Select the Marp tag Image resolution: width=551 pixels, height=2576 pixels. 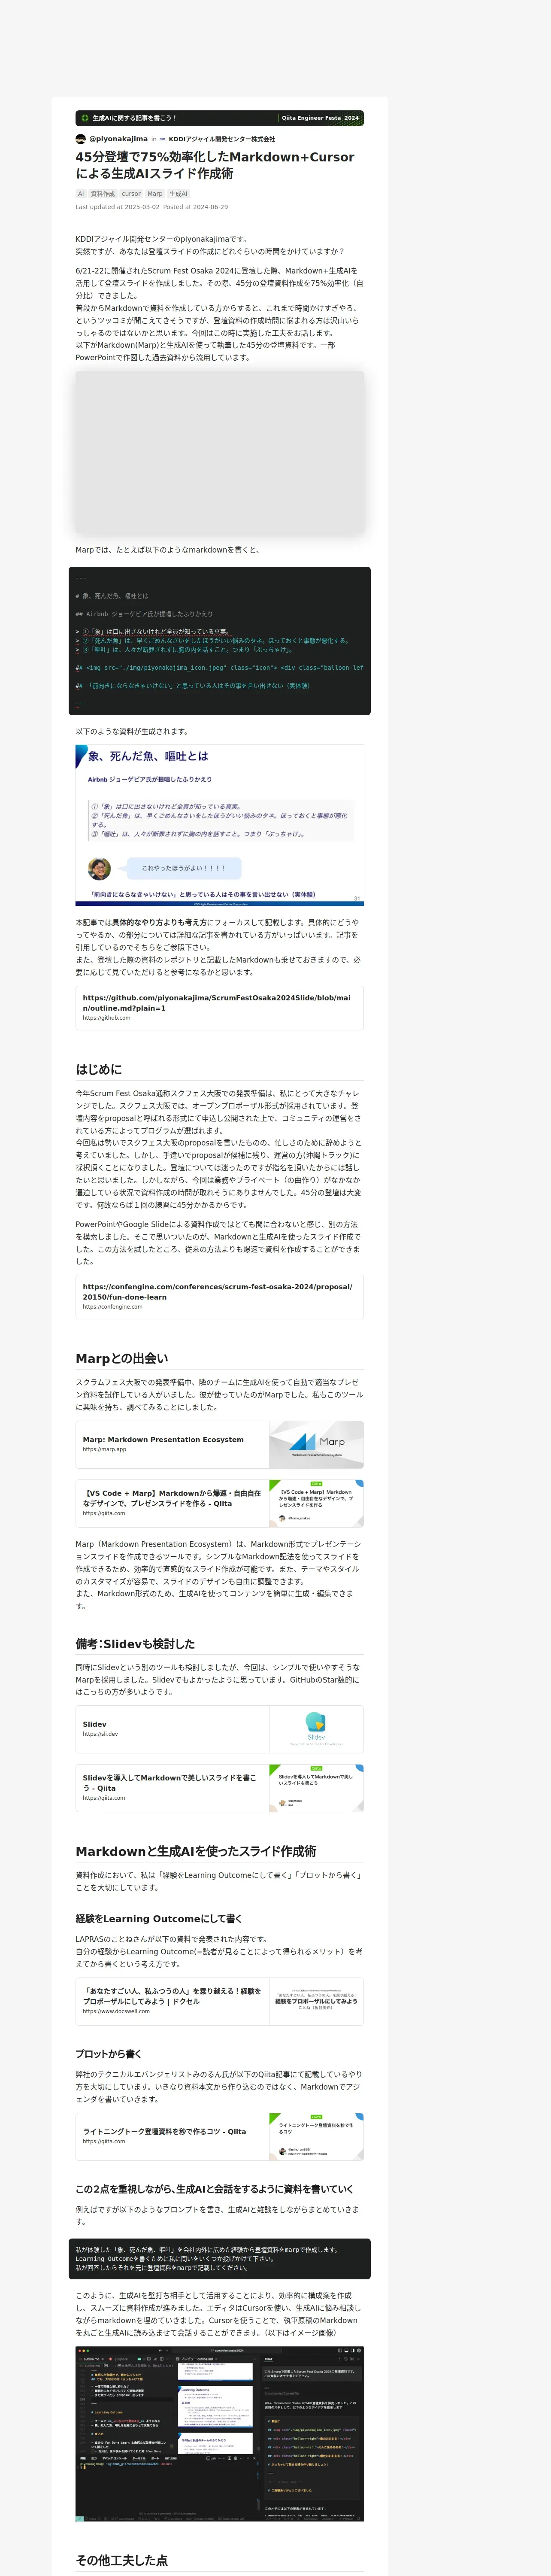click(155, 194)
